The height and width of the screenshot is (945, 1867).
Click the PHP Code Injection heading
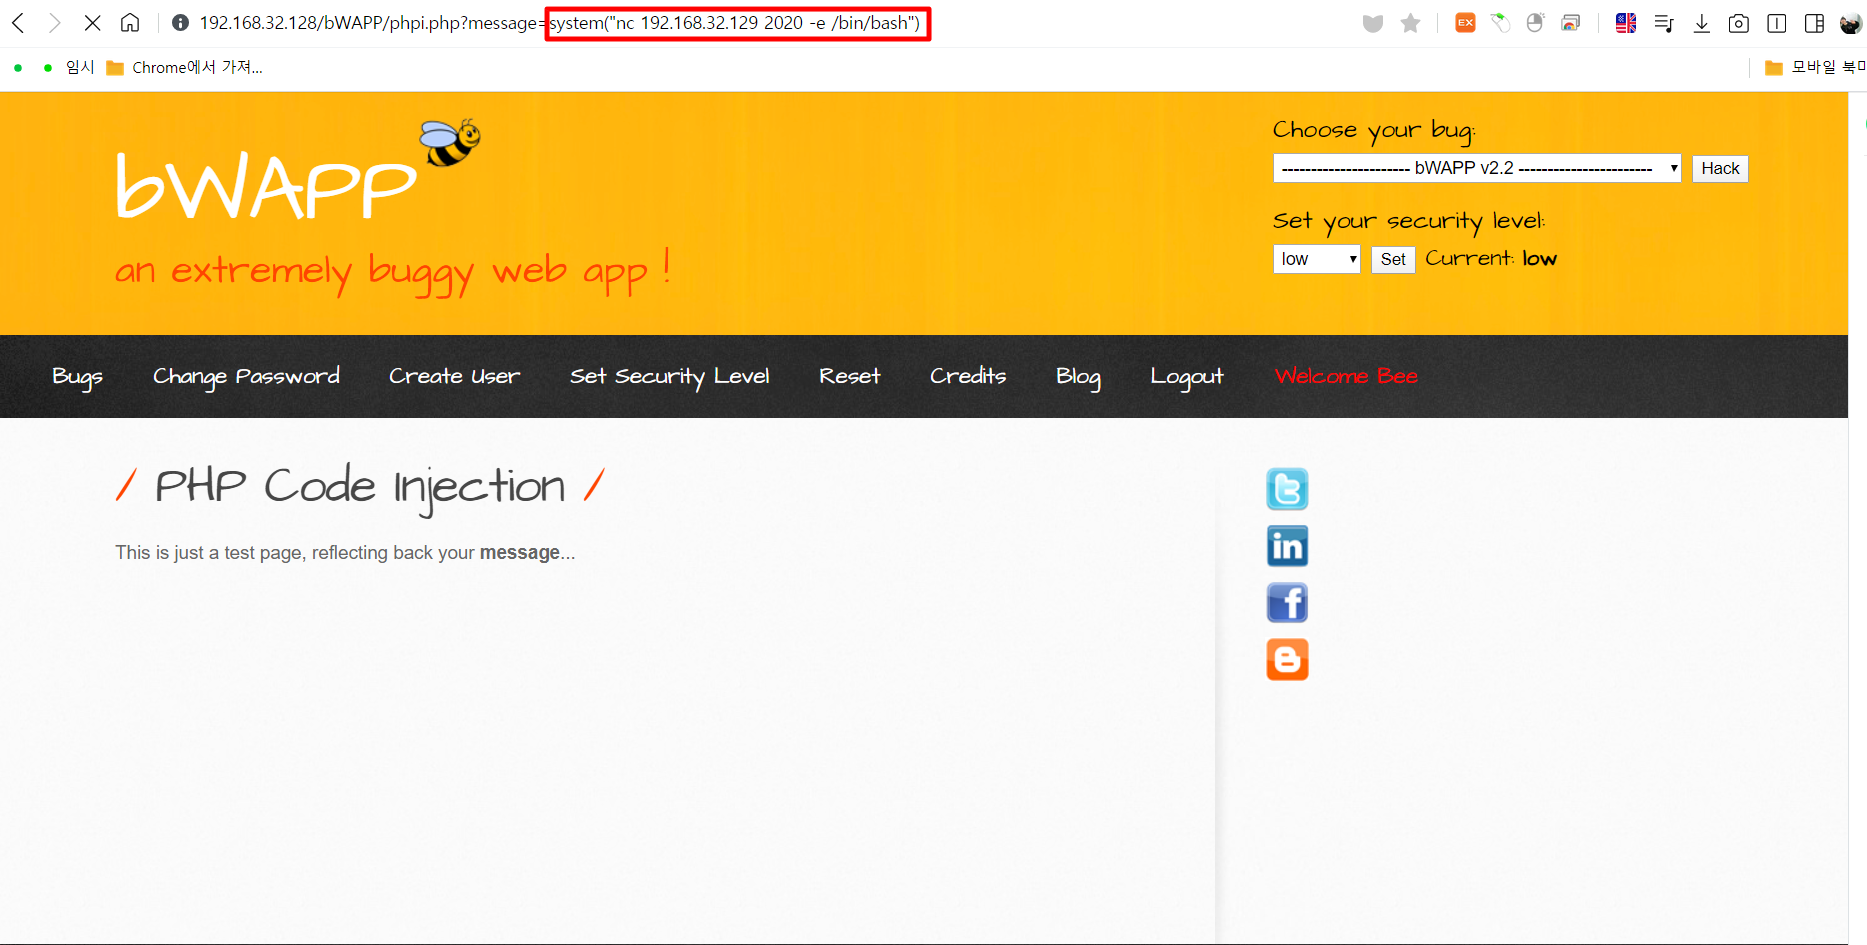coord(360,487)
